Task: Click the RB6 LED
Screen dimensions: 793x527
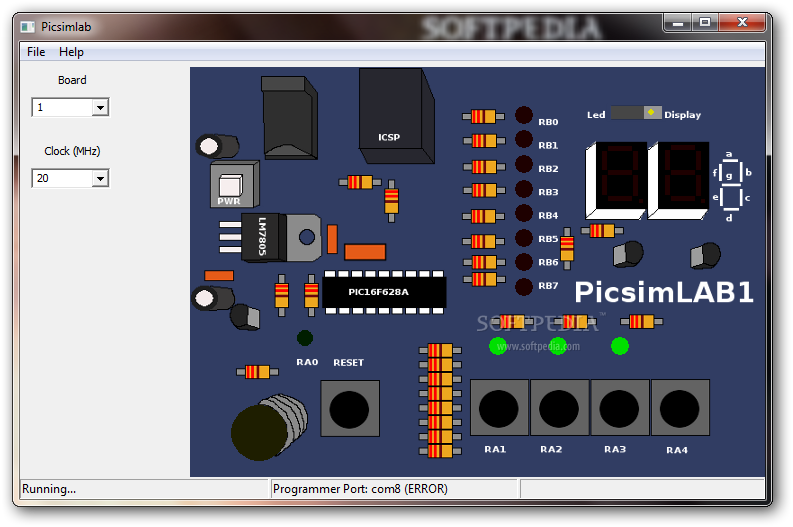Action: pyautogui.click(x=523, y=261)
